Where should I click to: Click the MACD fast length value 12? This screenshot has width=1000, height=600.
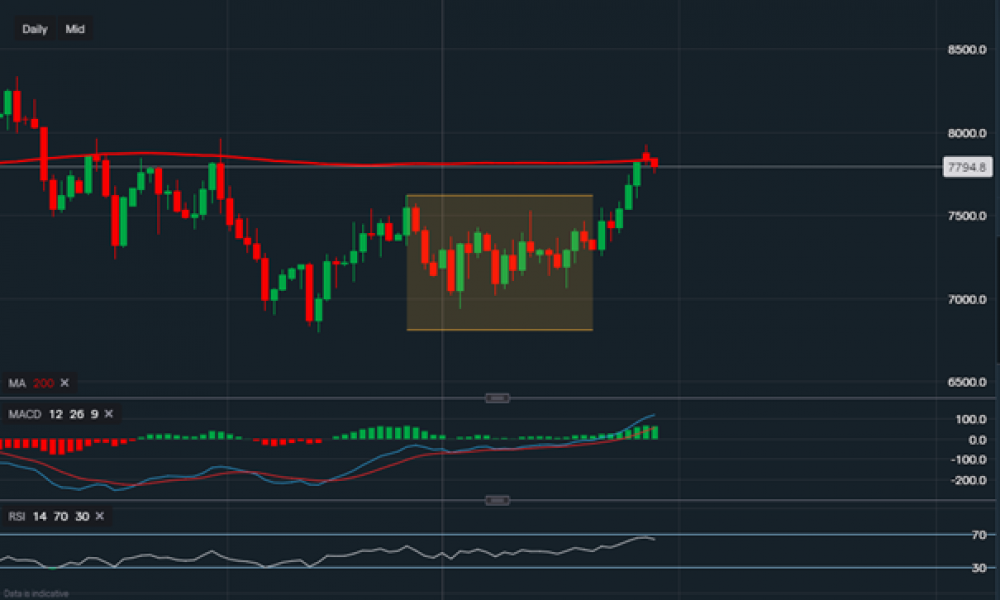tap(56, 413)
